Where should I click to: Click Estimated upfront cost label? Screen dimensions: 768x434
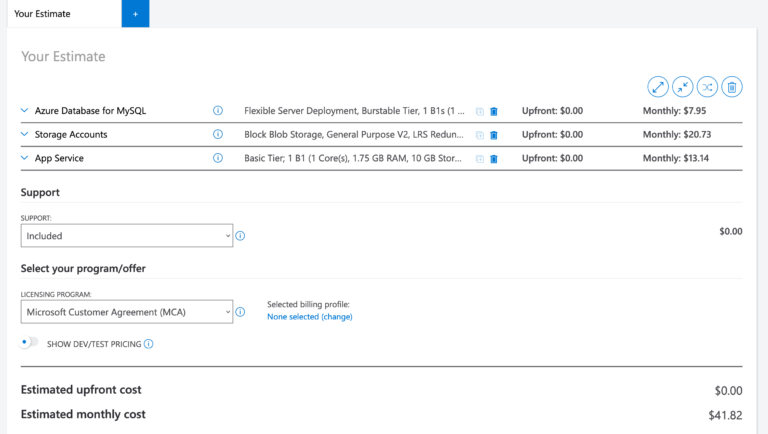click(81, 390)
